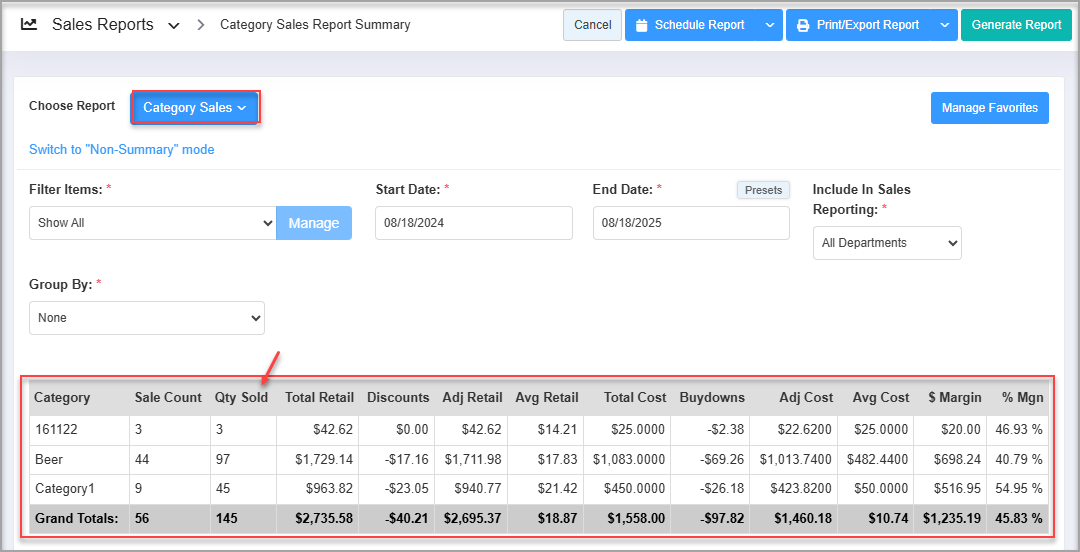Viewport: 1080px width, 552px height.
Task: Open the Print/Export Report dropdown arrow
Action: [x=944, y=25]
